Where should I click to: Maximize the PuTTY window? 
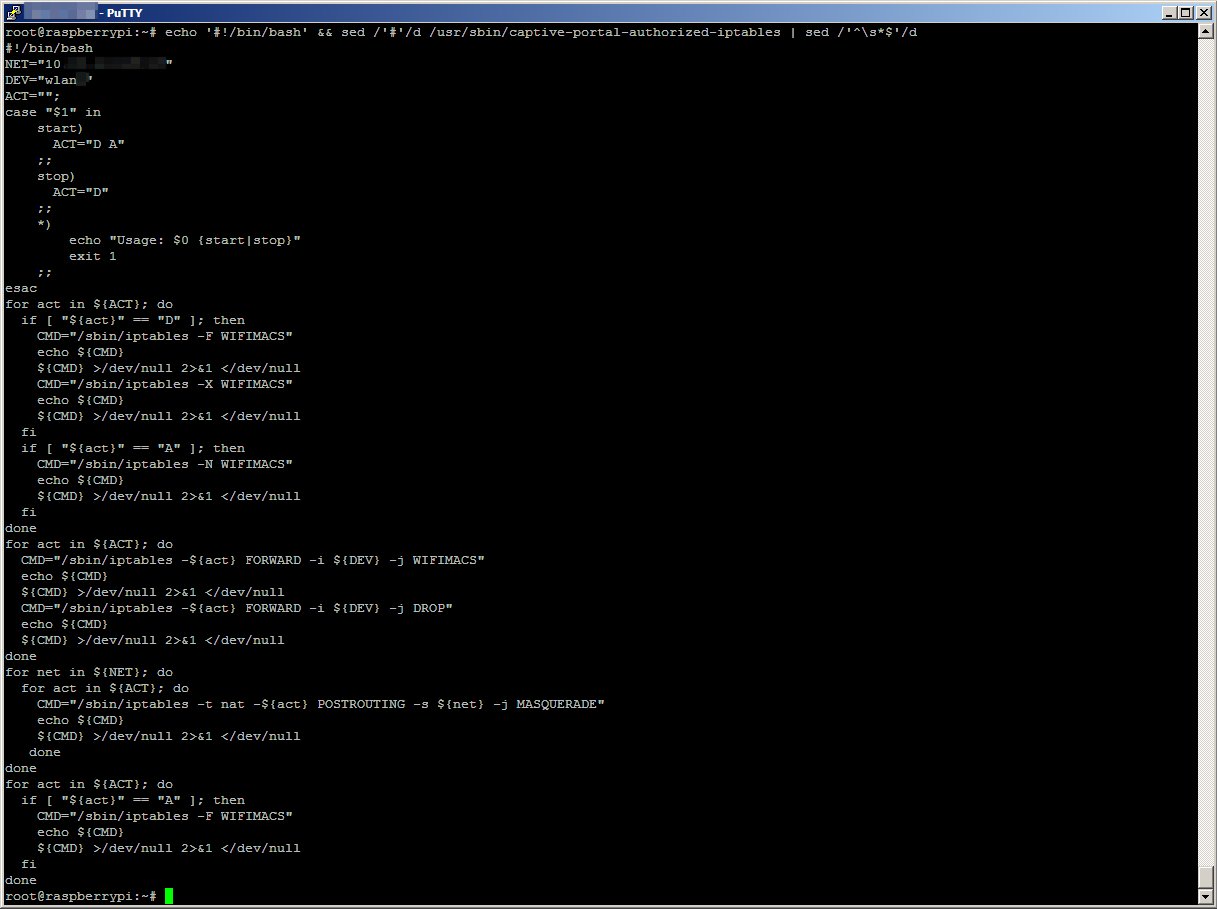click(x=1185, y=12)
